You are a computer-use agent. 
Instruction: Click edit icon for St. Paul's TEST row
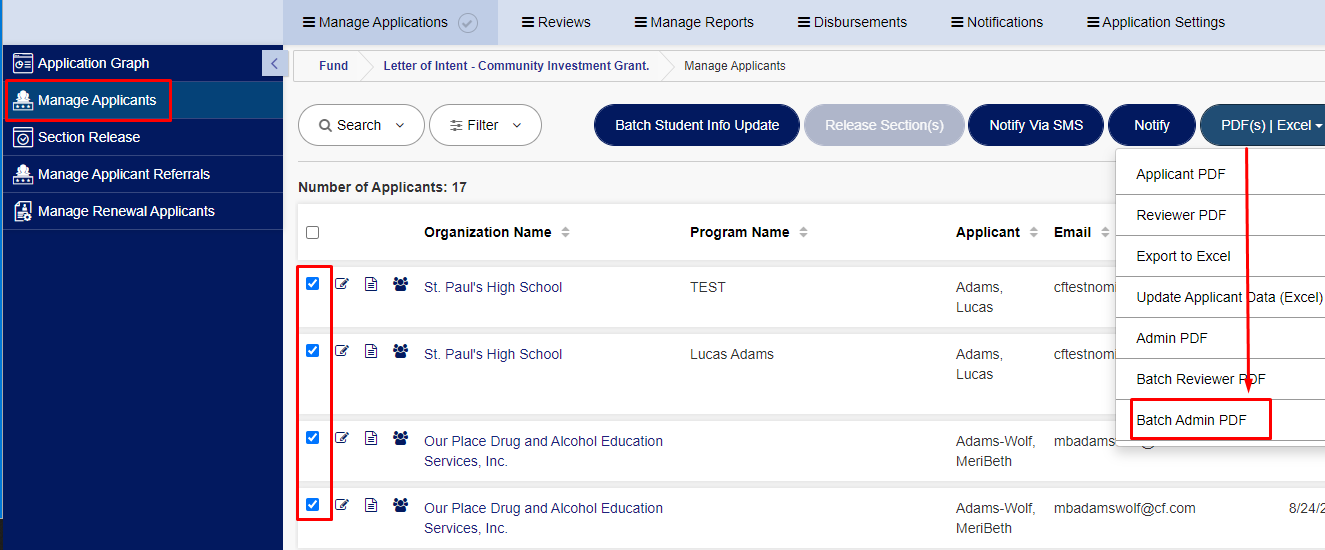click(342, 284)
